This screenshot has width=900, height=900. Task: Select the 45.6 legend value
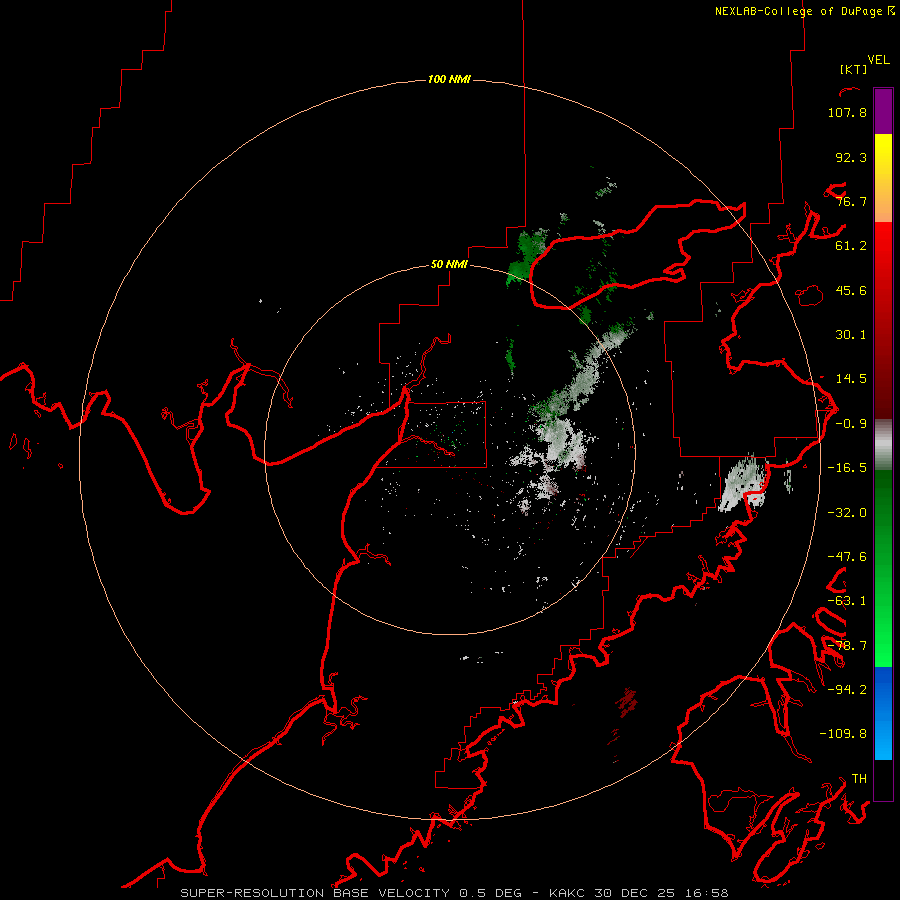click(851, 290)
